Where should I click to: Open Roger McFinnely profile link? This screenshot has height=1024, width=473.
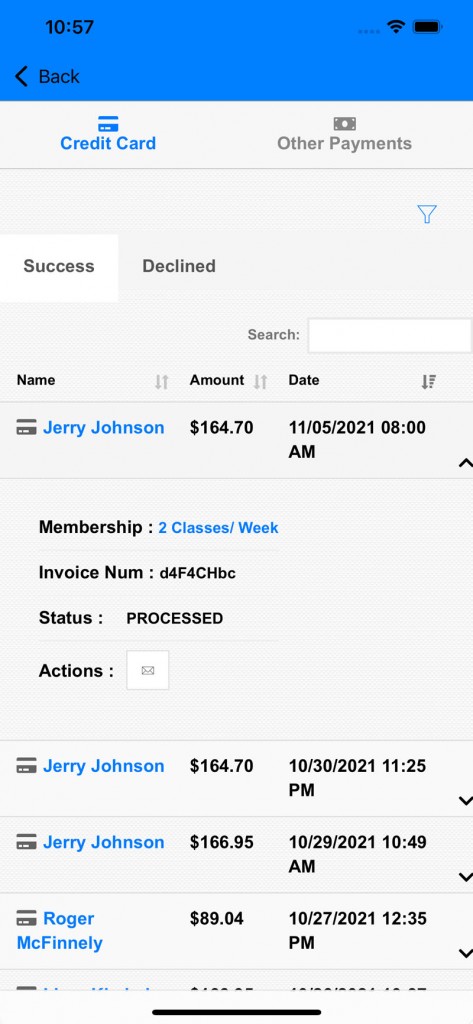click(59, 931)
